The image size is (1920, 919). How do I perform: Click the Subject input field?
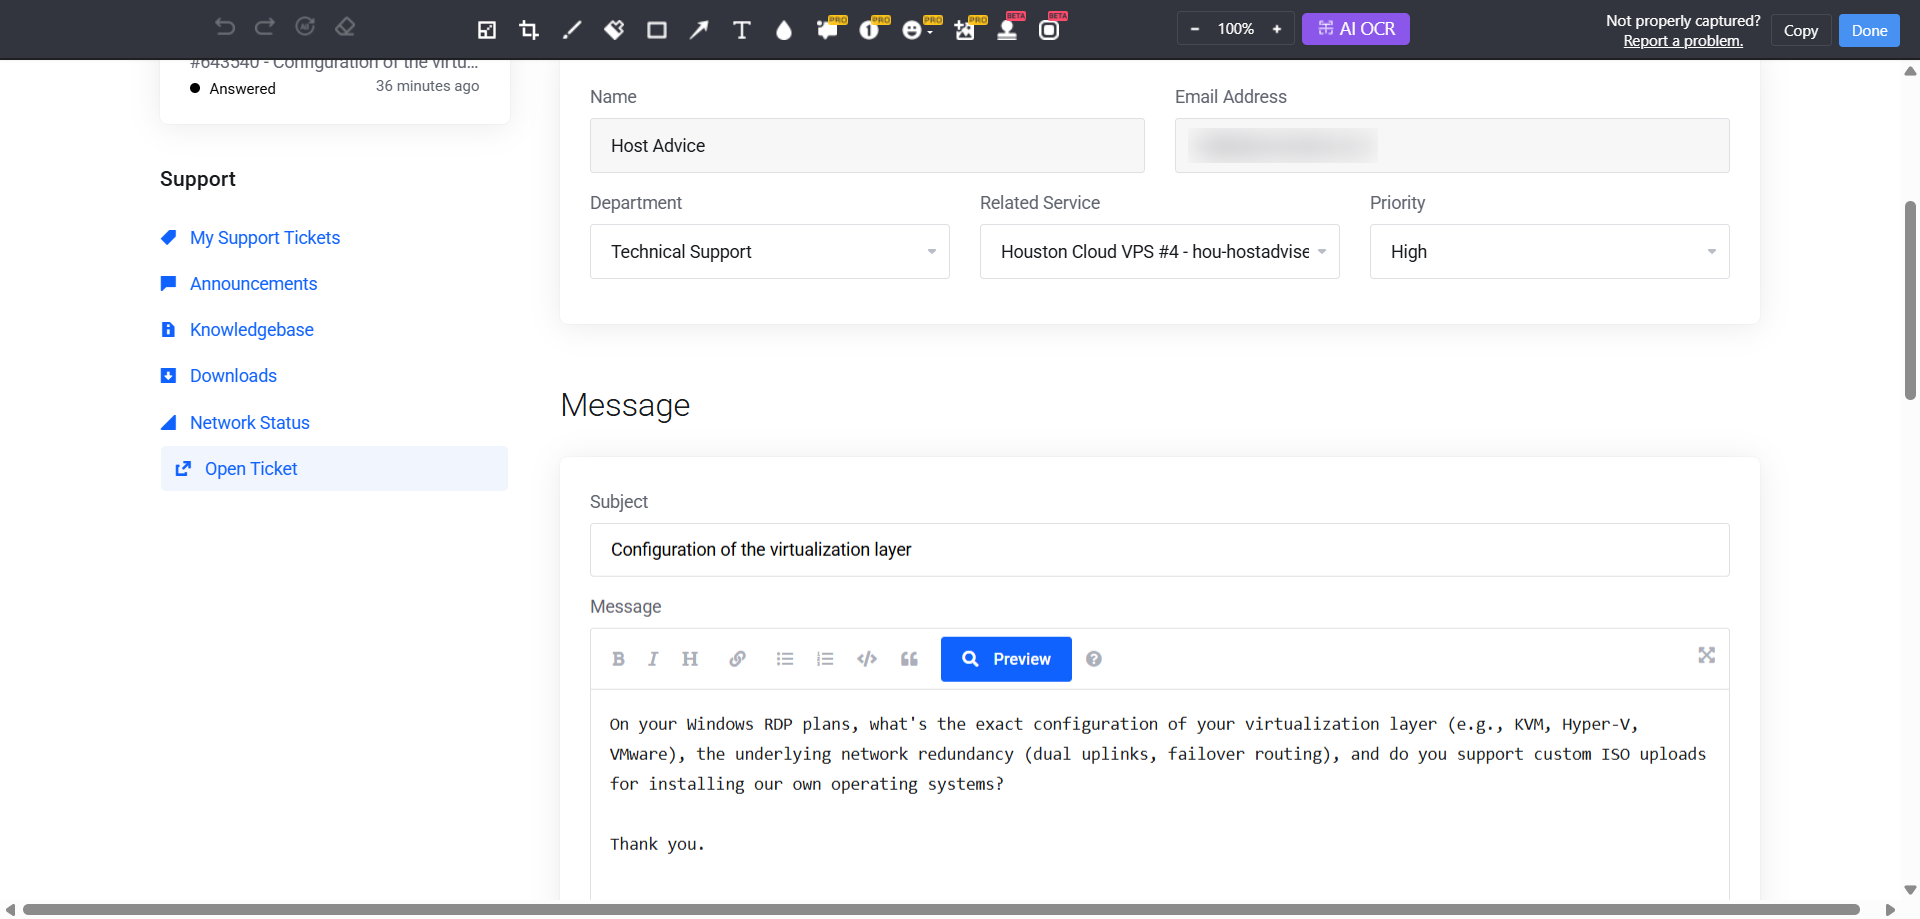point(1160,550)
